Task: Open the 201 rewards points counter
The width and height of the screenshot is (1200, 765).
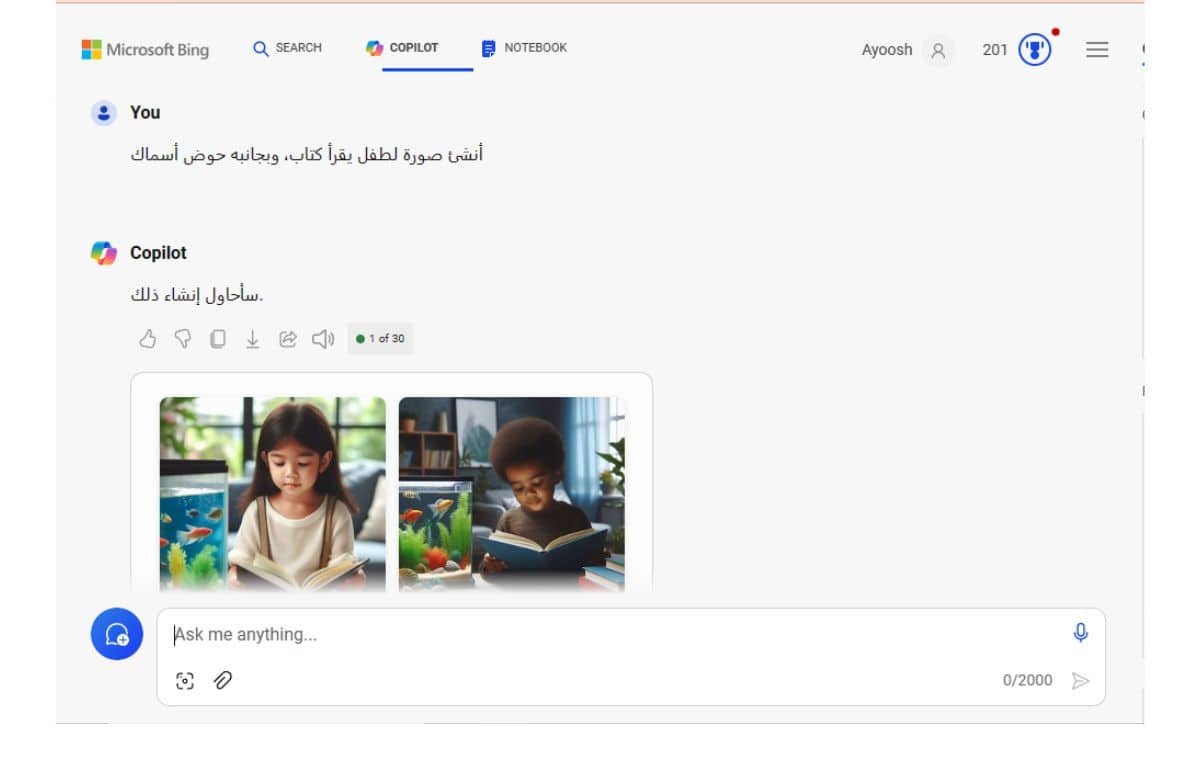Action: pyautogui.click(x=994, y=49)
